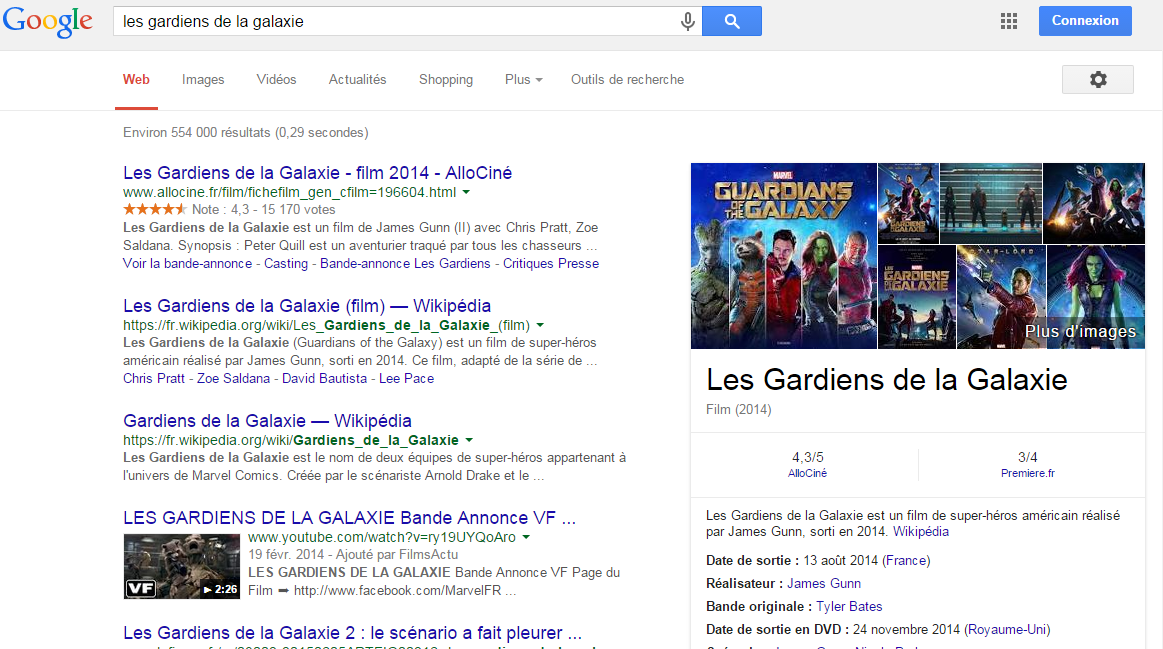Open the Premiere.fr rating link
The width and height of the screenshot is (1163, 649).
point(1027,473)
